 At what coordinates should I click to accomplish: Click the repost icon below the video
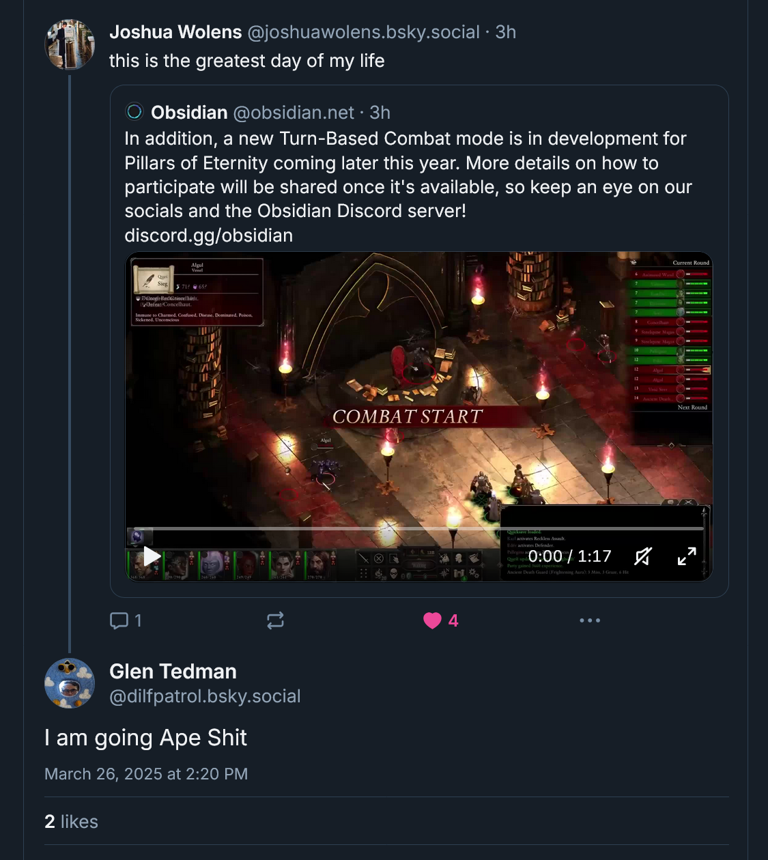(275, 620)
